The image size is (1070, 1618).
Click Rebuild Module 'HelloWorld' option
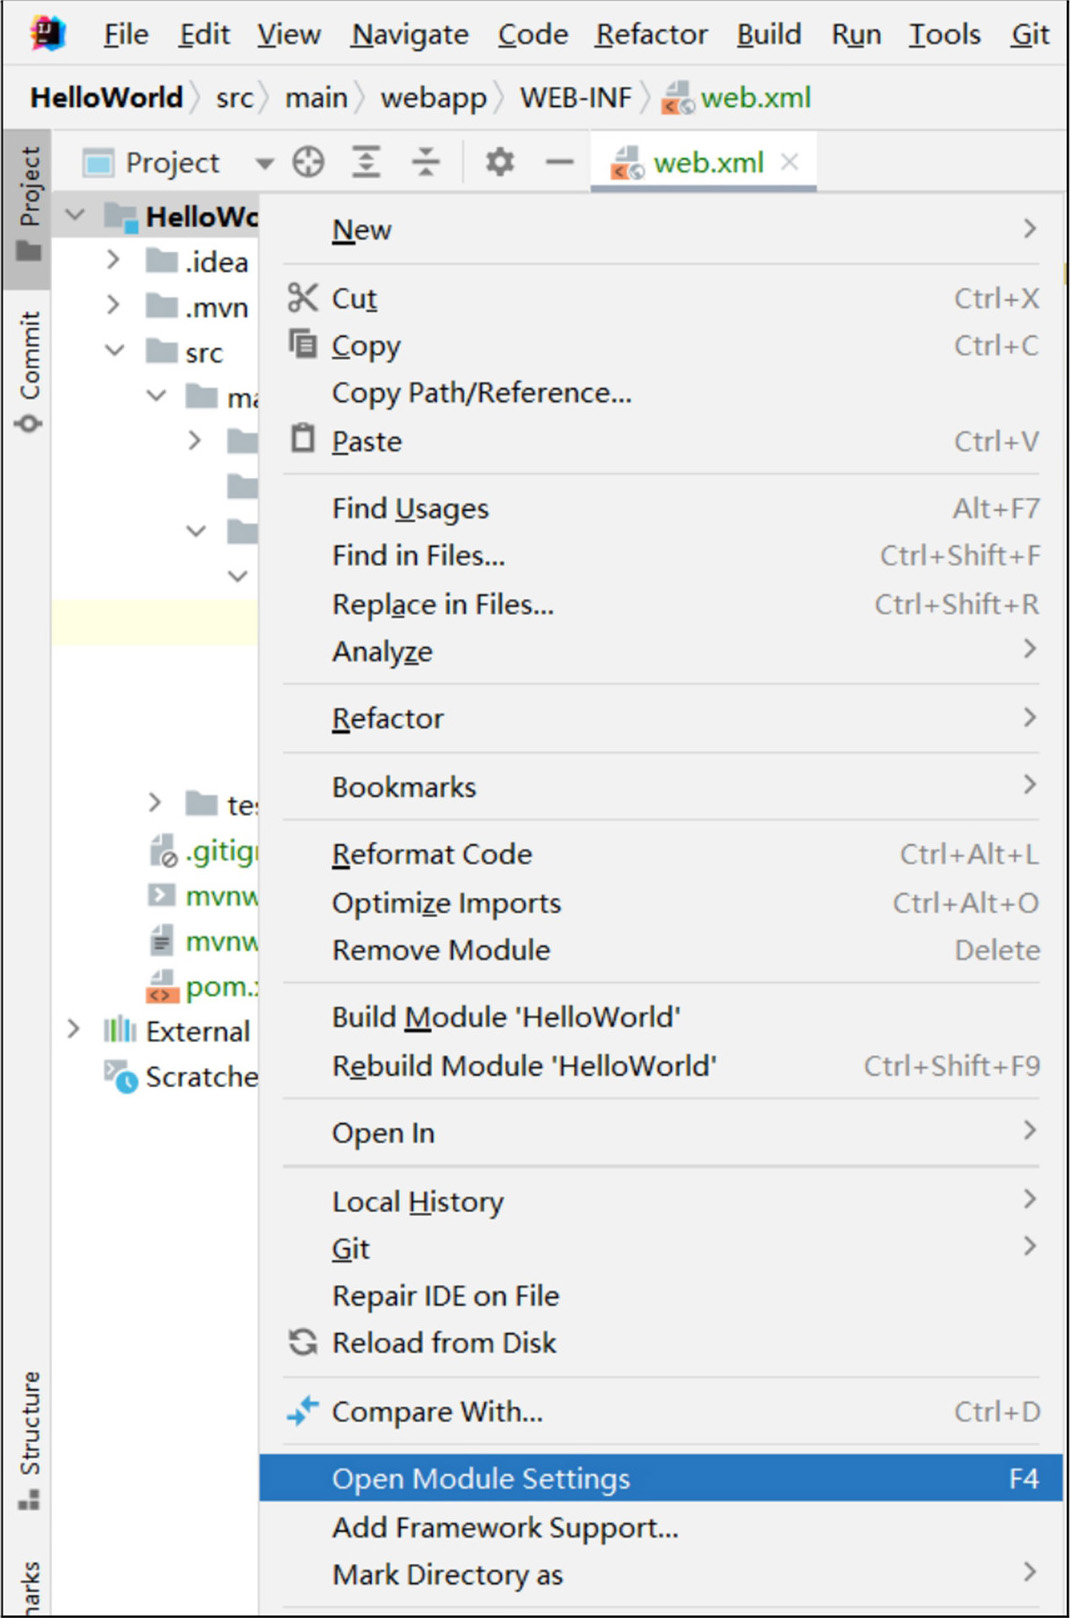click(x=524, y=1066)
